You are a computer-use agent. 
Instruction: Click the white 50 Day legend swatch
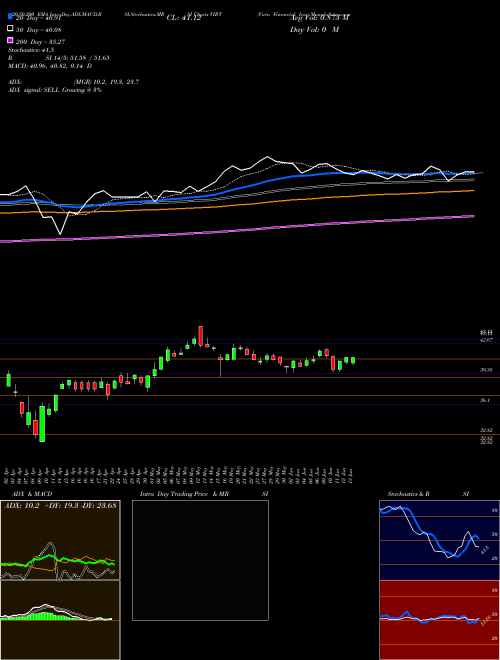click(x=11, y=28)
